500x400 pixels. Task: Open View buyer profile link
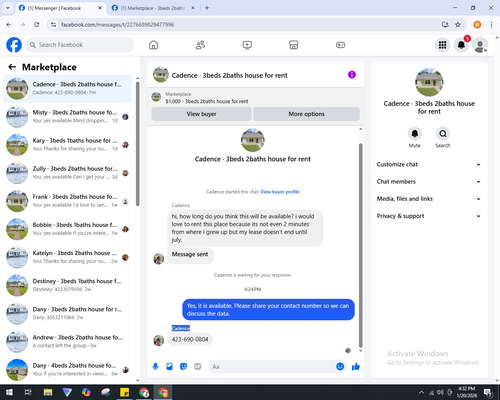click(280, 192)
